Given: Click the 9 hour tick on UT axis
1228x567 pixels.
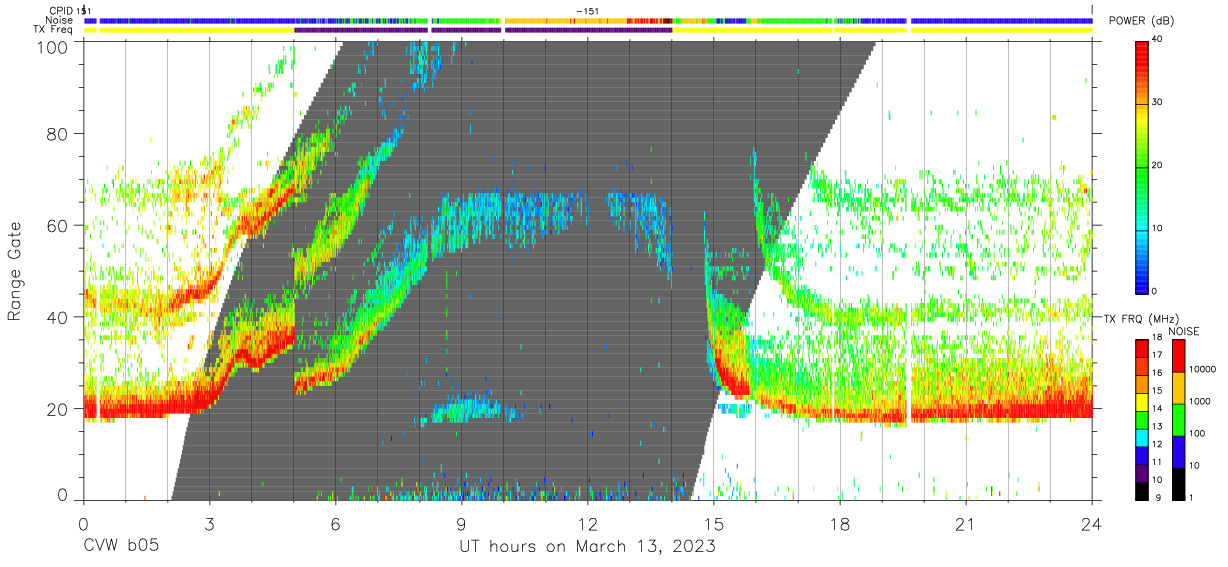Looking at the screenshot, I should [461, 523].
